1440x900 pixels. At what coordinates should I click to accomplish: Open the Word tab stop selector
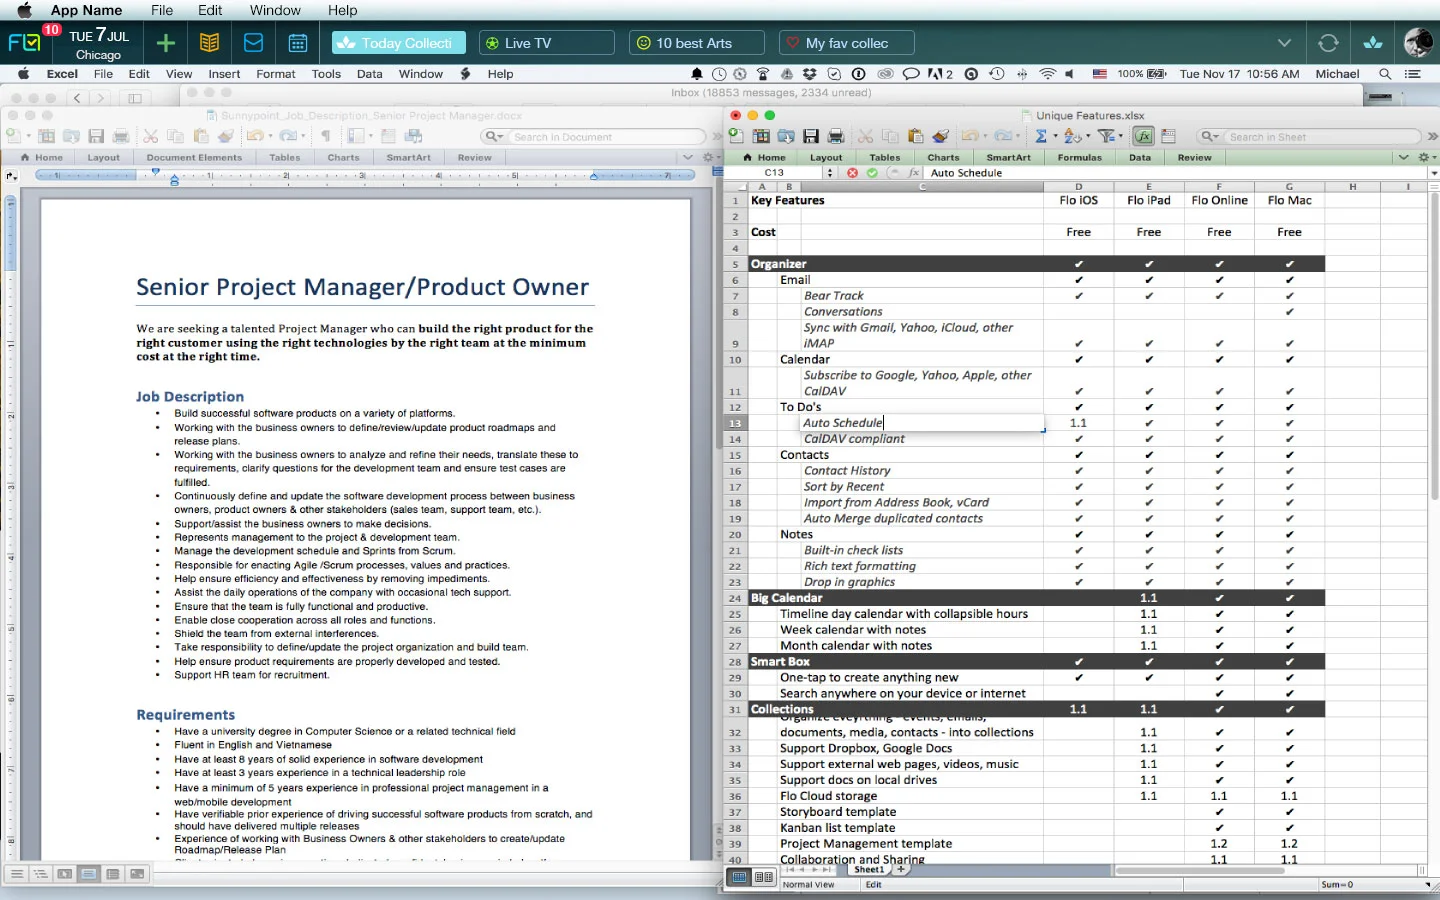(x=10, y=175)
